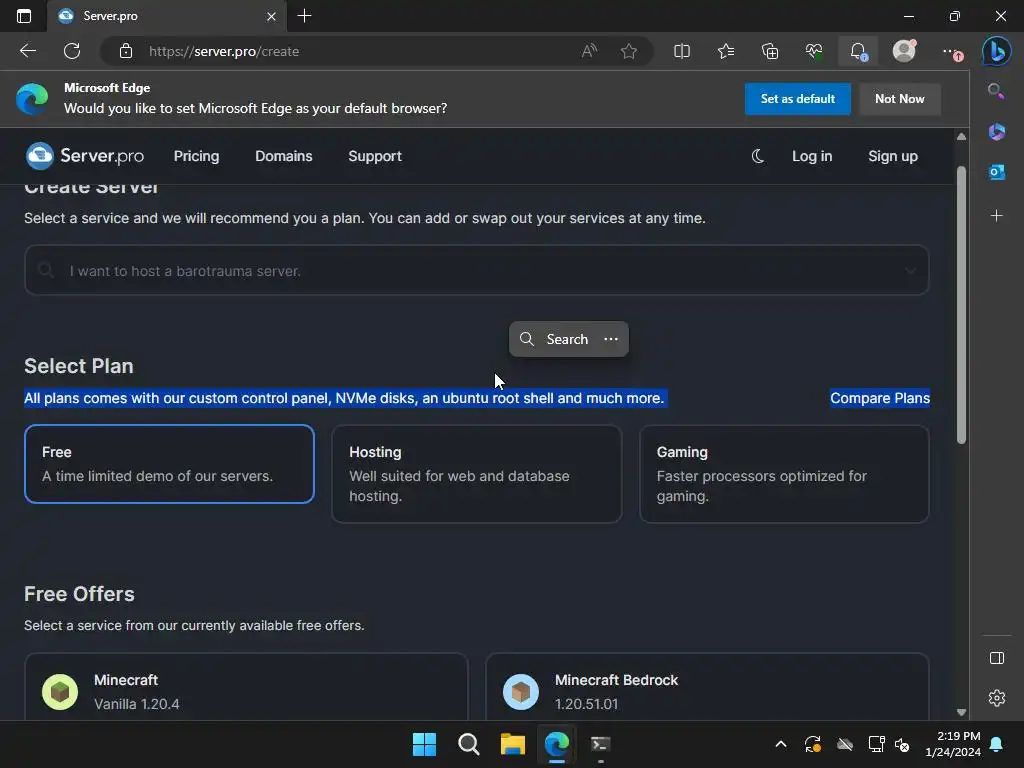Click Sign up
The image size is (1024, 768).
(893, 156)
